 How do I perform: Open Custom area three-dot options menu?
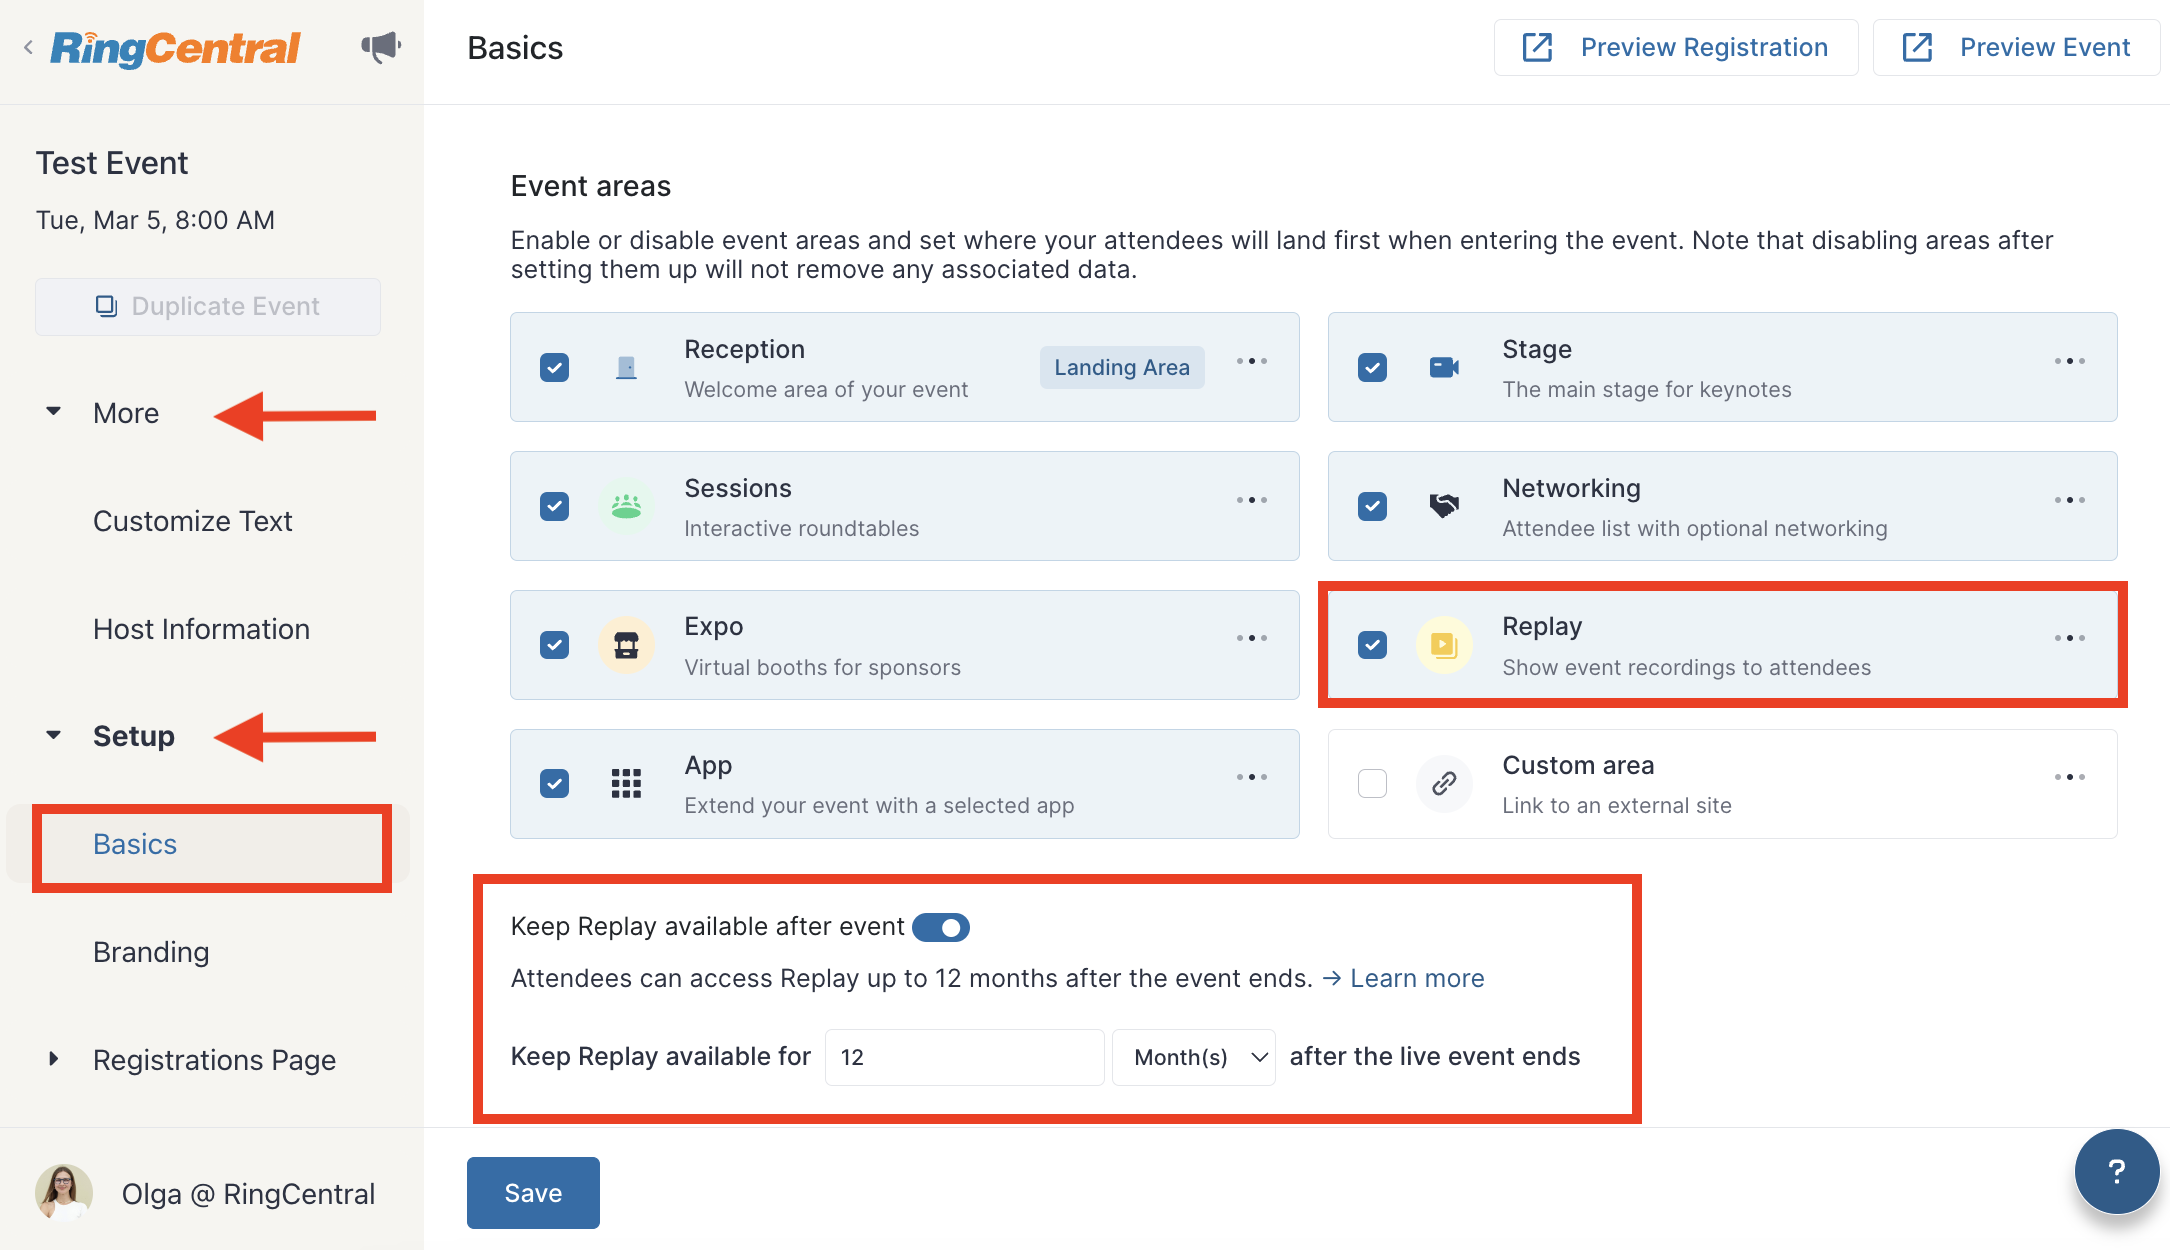[2069, 777]
